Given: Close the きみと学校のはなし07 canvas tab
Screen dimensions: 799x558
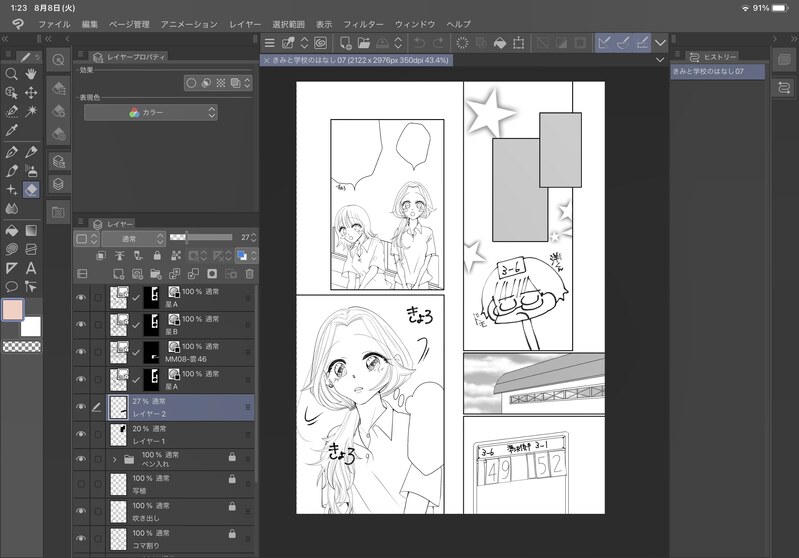Looking at the screenshot, I should pyautogui.click(x=267, y=60).
